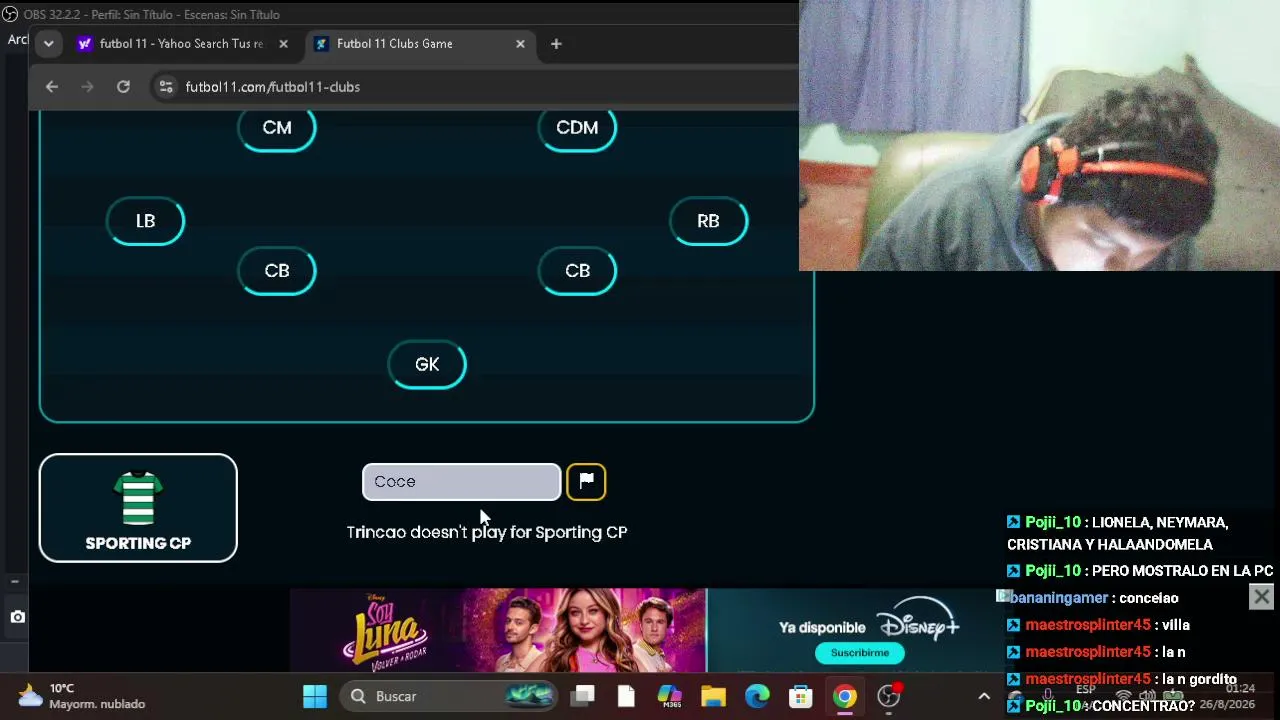Open a new browser tab
Screen dimensions: 1280x720
click(x=556, y=44)
